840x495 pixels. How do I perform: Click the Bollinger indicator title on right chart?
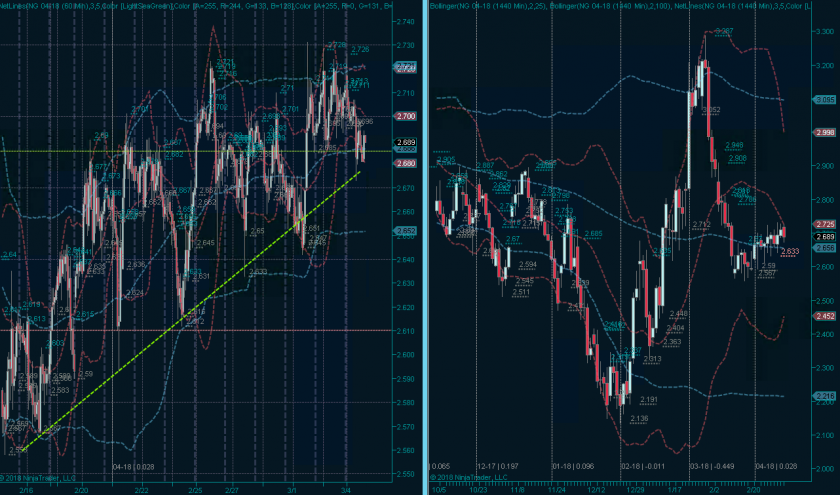tap(620, 6)
